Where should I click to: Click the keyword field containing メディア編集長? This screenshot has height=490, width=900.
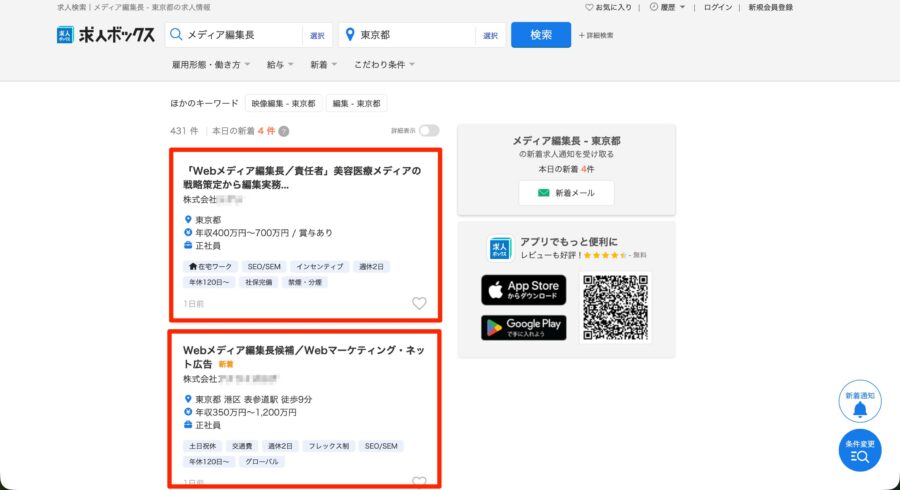(240, 35)
